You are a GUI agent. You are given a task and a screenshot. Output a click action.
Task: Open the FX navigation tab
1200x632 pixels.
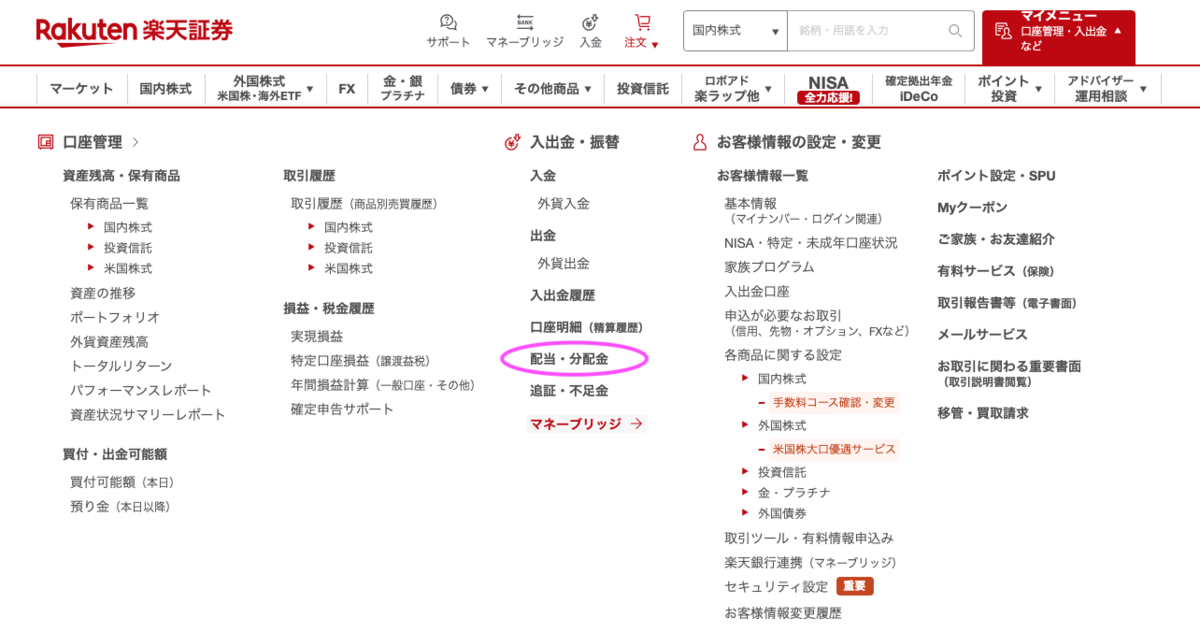click(x=347, y=89)
